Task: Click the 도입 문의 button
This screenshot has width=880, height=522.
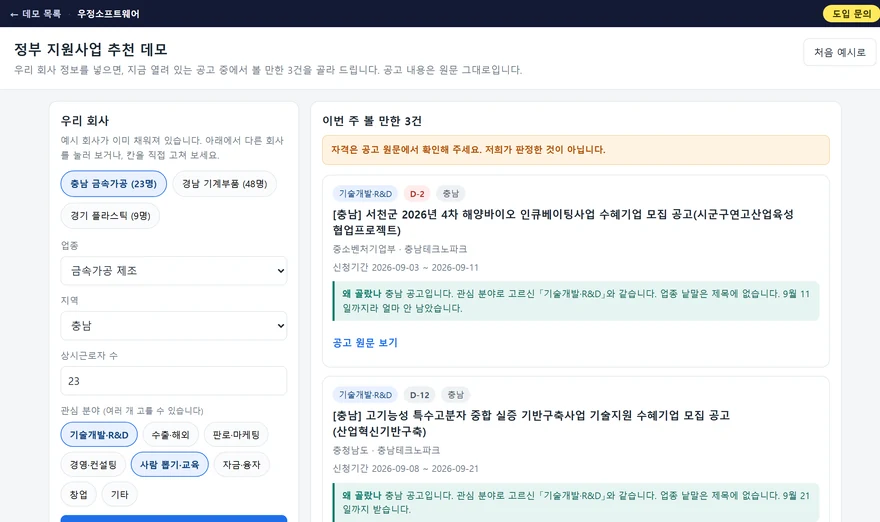Action: pyautogui.click(x=851, y=13)
